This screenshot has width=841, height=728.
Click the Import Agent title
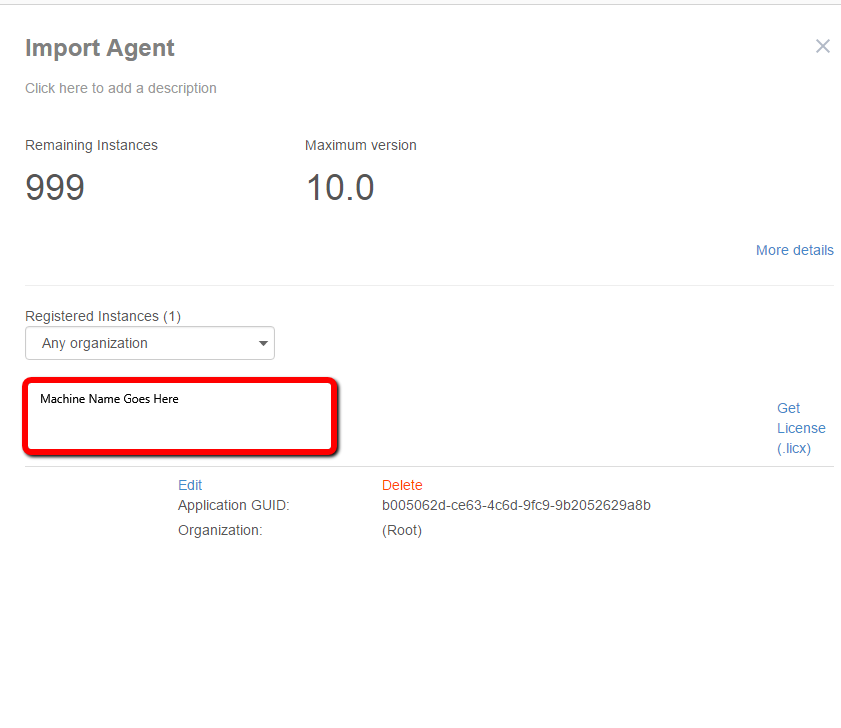[x=100, y=48]
